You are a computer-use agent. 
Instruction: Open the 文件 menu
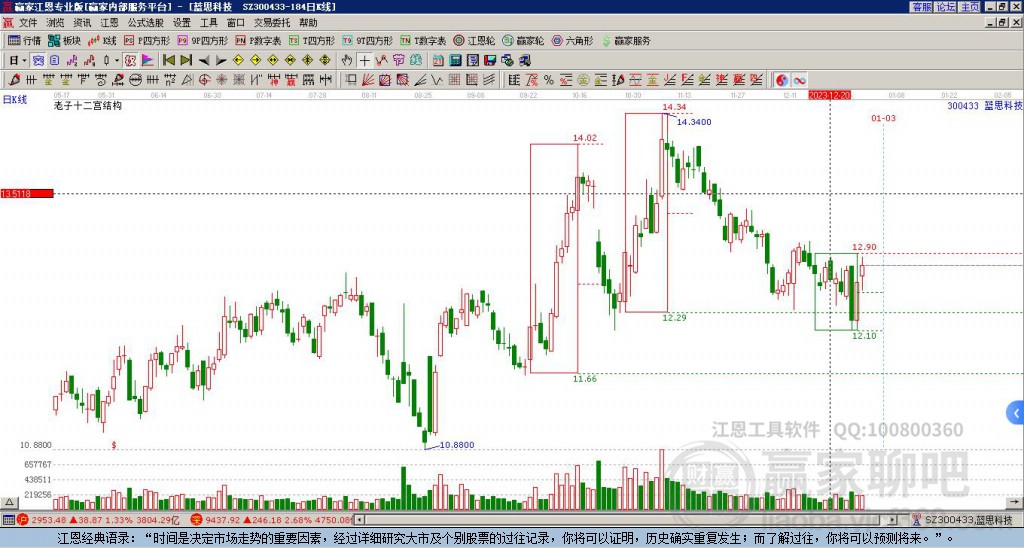tap(28, 23)
